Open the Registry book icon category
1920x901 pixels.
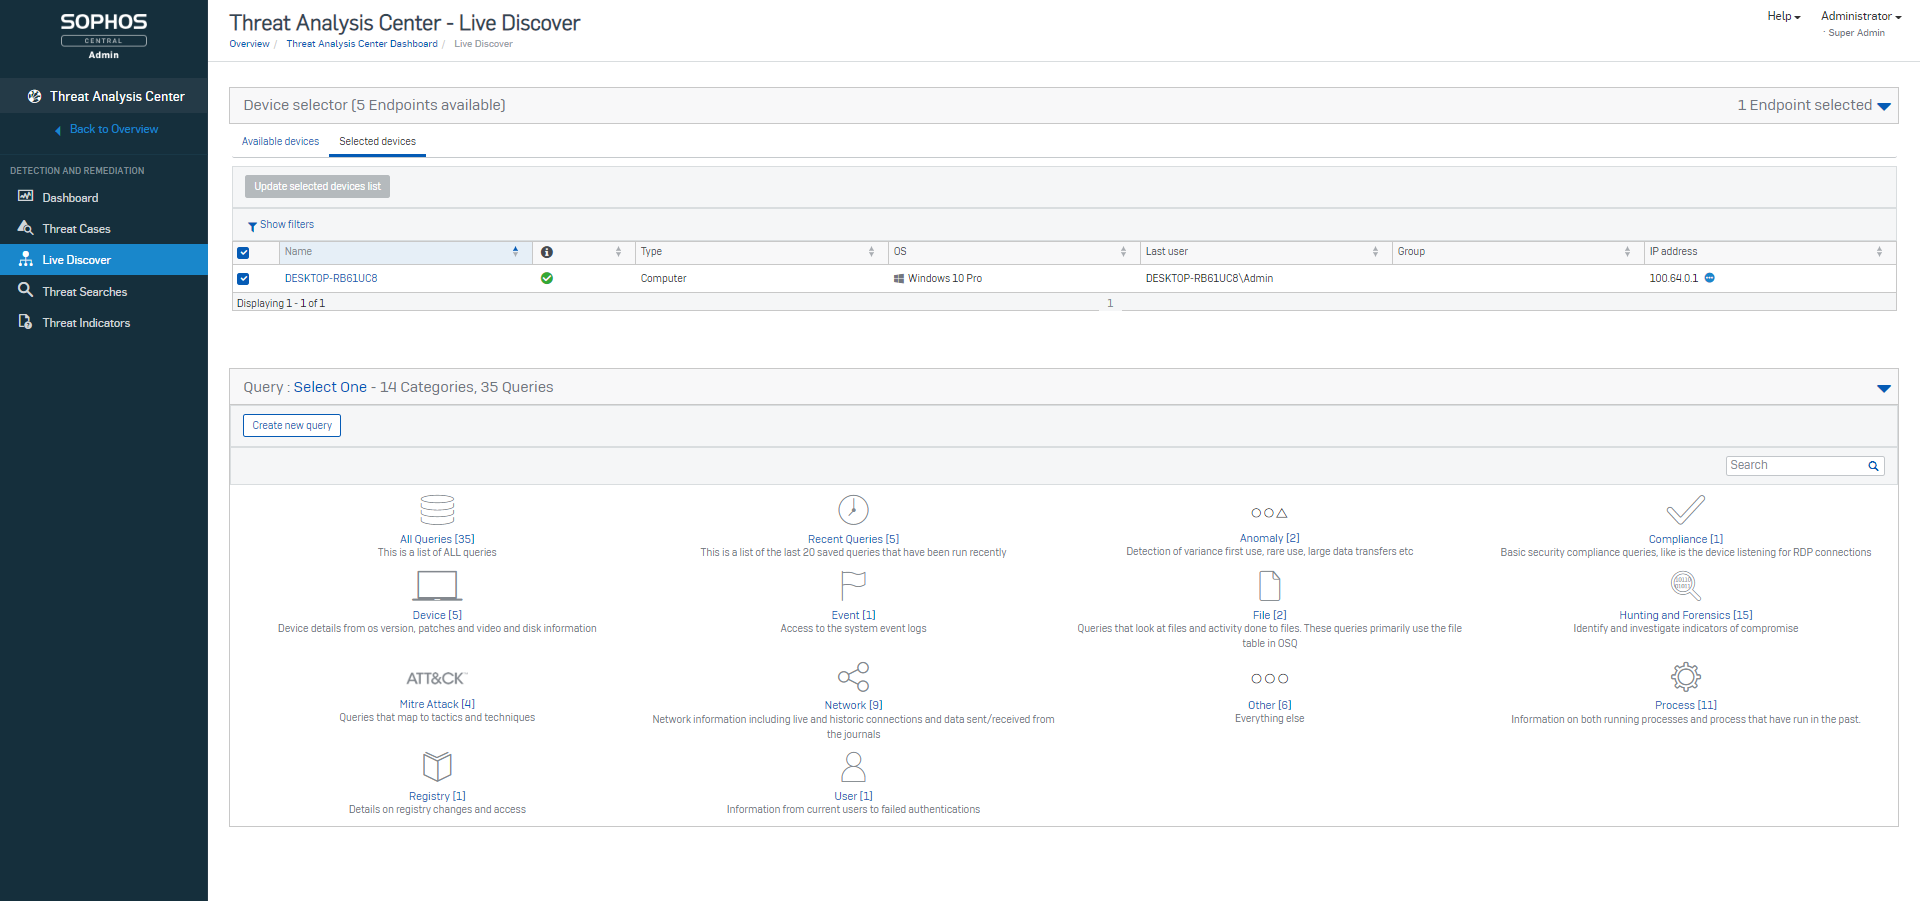(437, 767)
